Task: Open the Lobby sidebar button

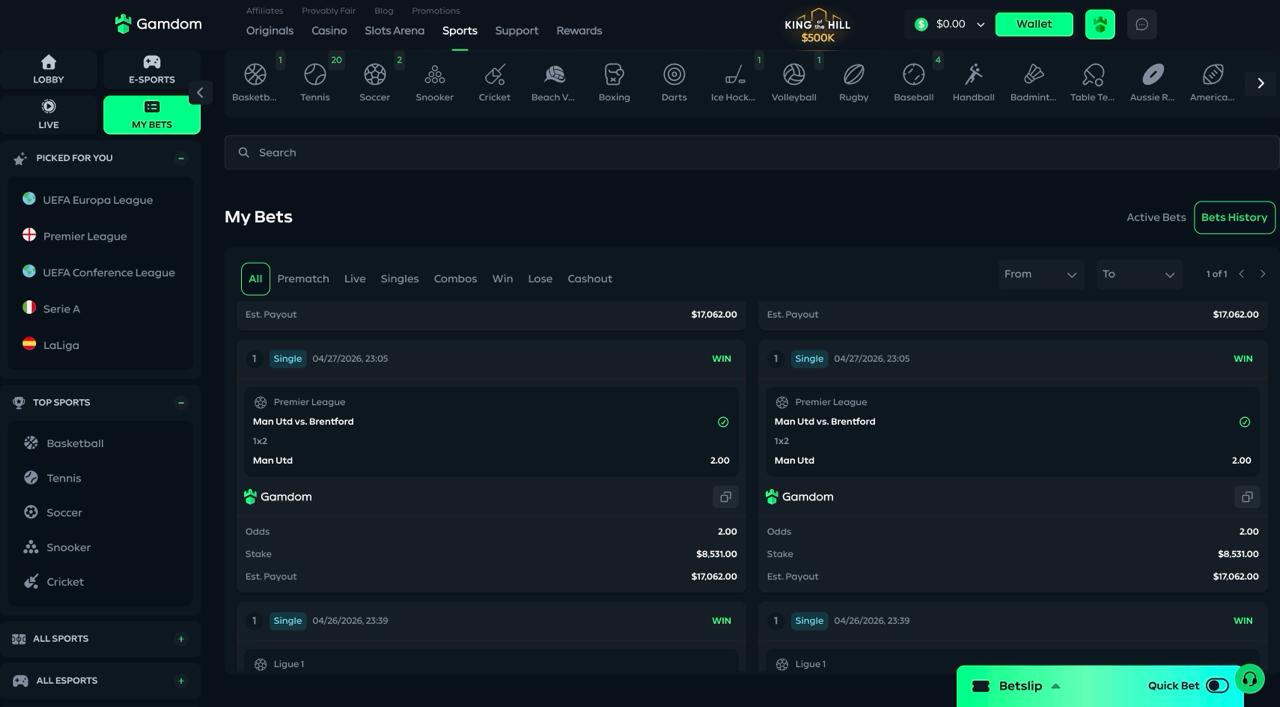Action: [x=48, y=69]
